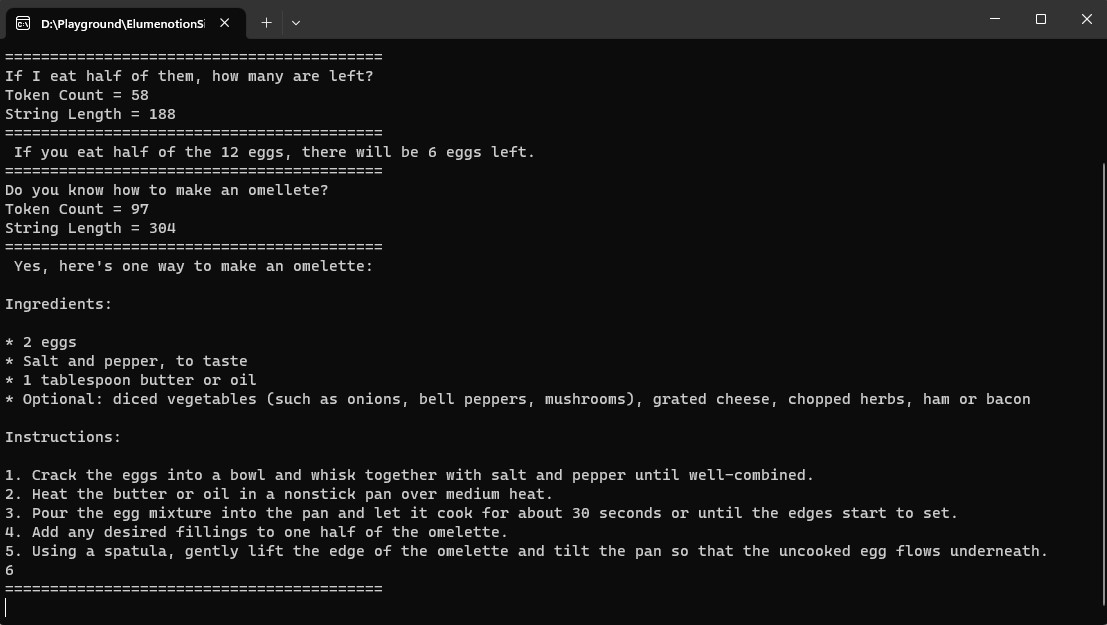Minimize the terminal window
Viewport: 1107px width, 625px height.
tap(995, 19)
